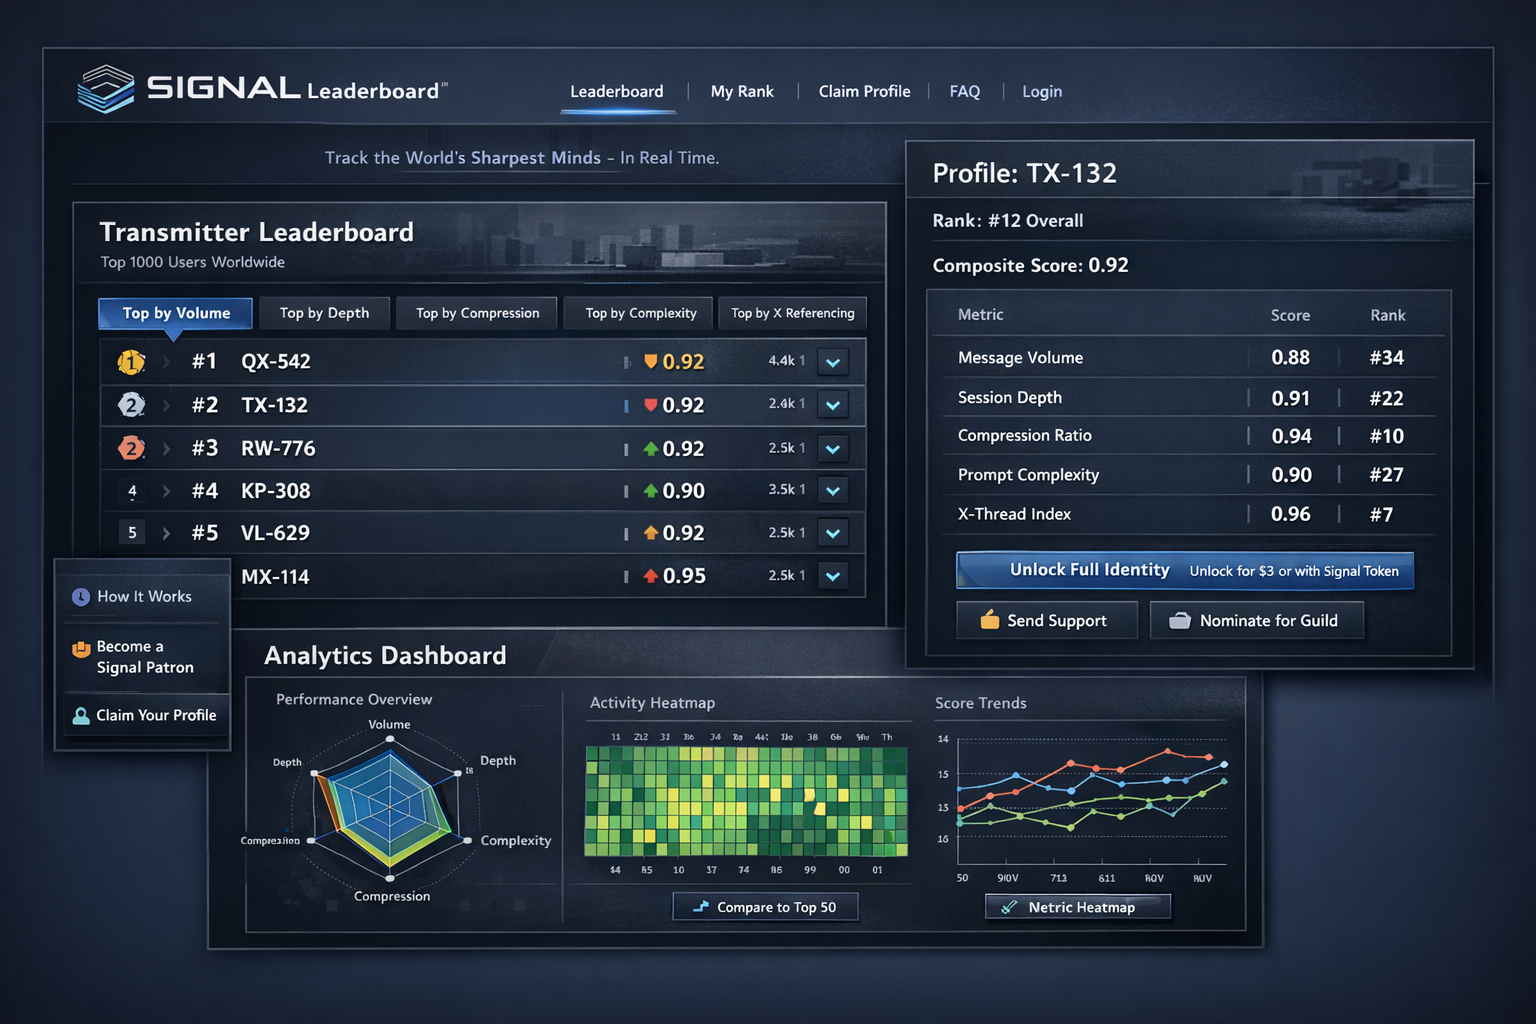Open the Login link
The height and width of the screenshot is (1024, 1536).
click(x=1042, y=91)
